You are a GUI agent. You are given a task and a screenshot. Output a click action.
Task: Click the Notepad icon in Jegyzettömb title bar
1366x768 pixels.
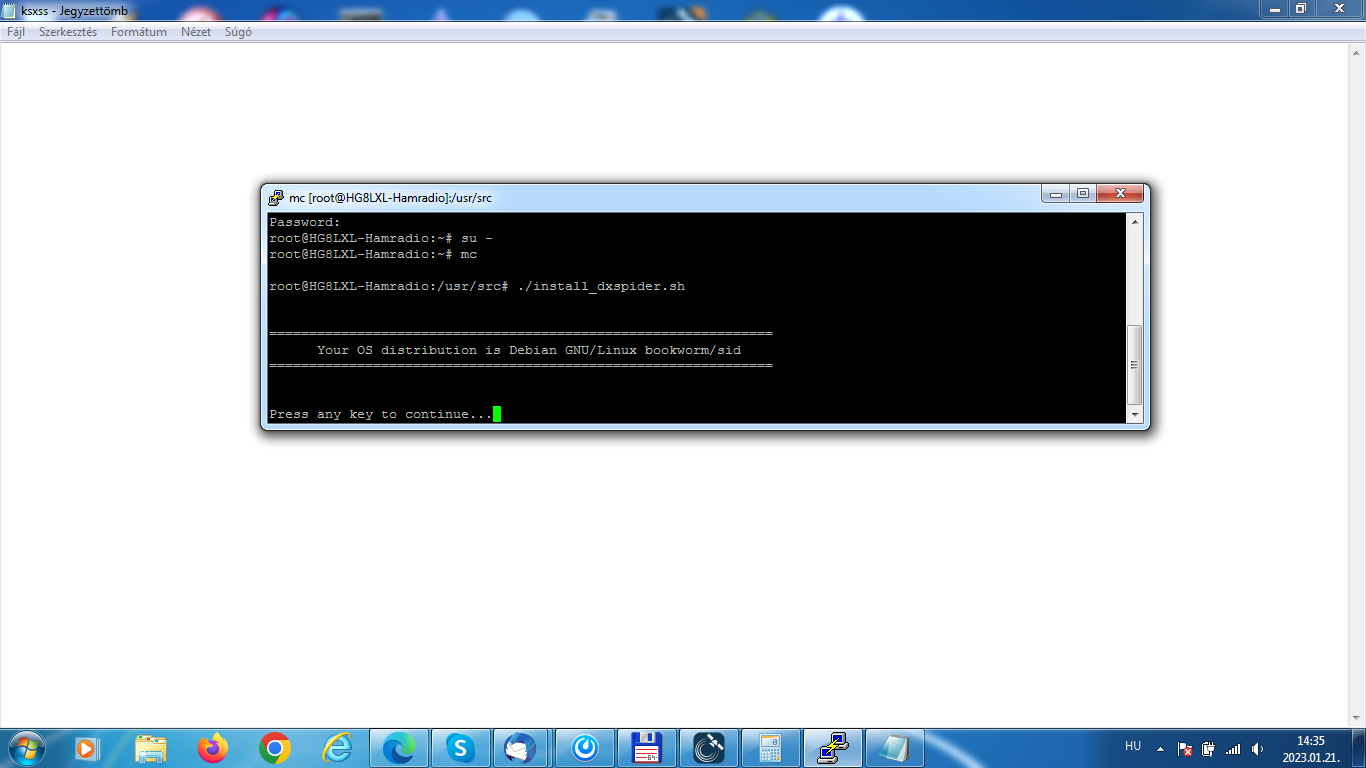(x=11, y=10)
